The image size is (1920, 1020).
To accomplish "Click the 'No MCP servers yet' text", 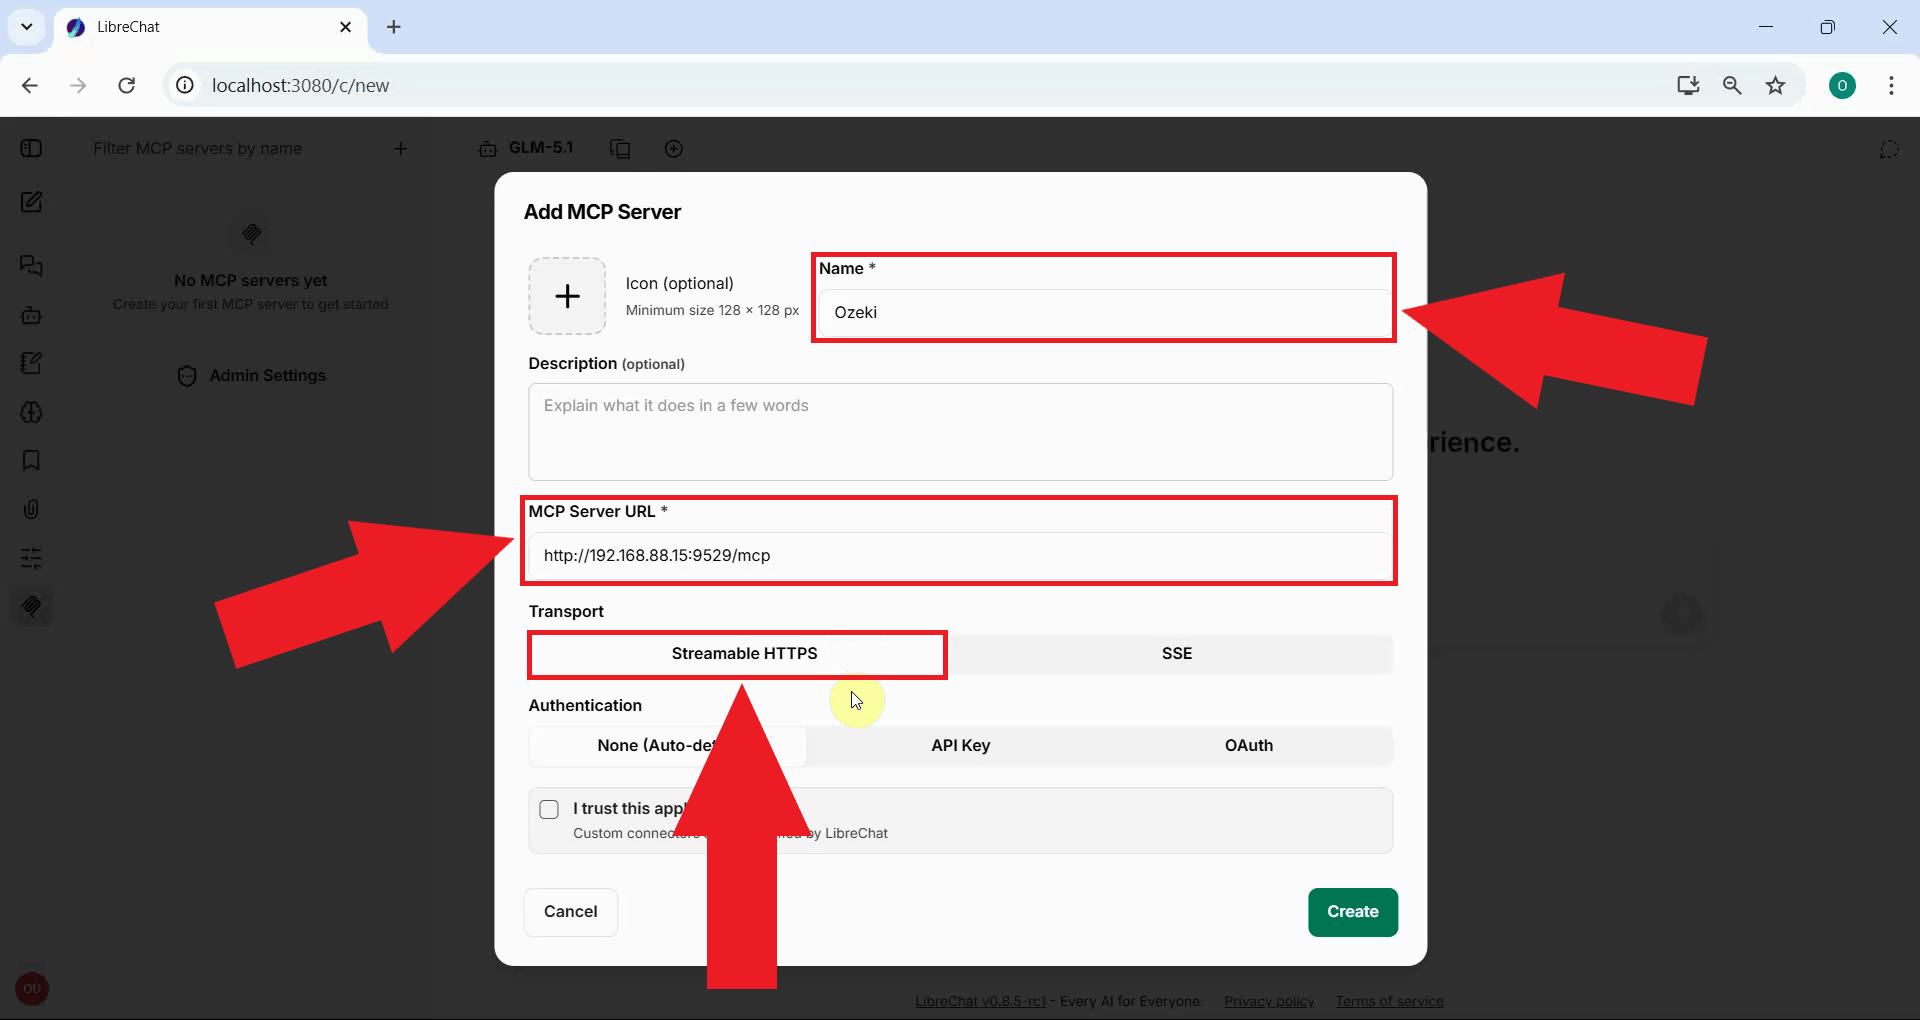I will pyautogui.click(x=250, y=281).
